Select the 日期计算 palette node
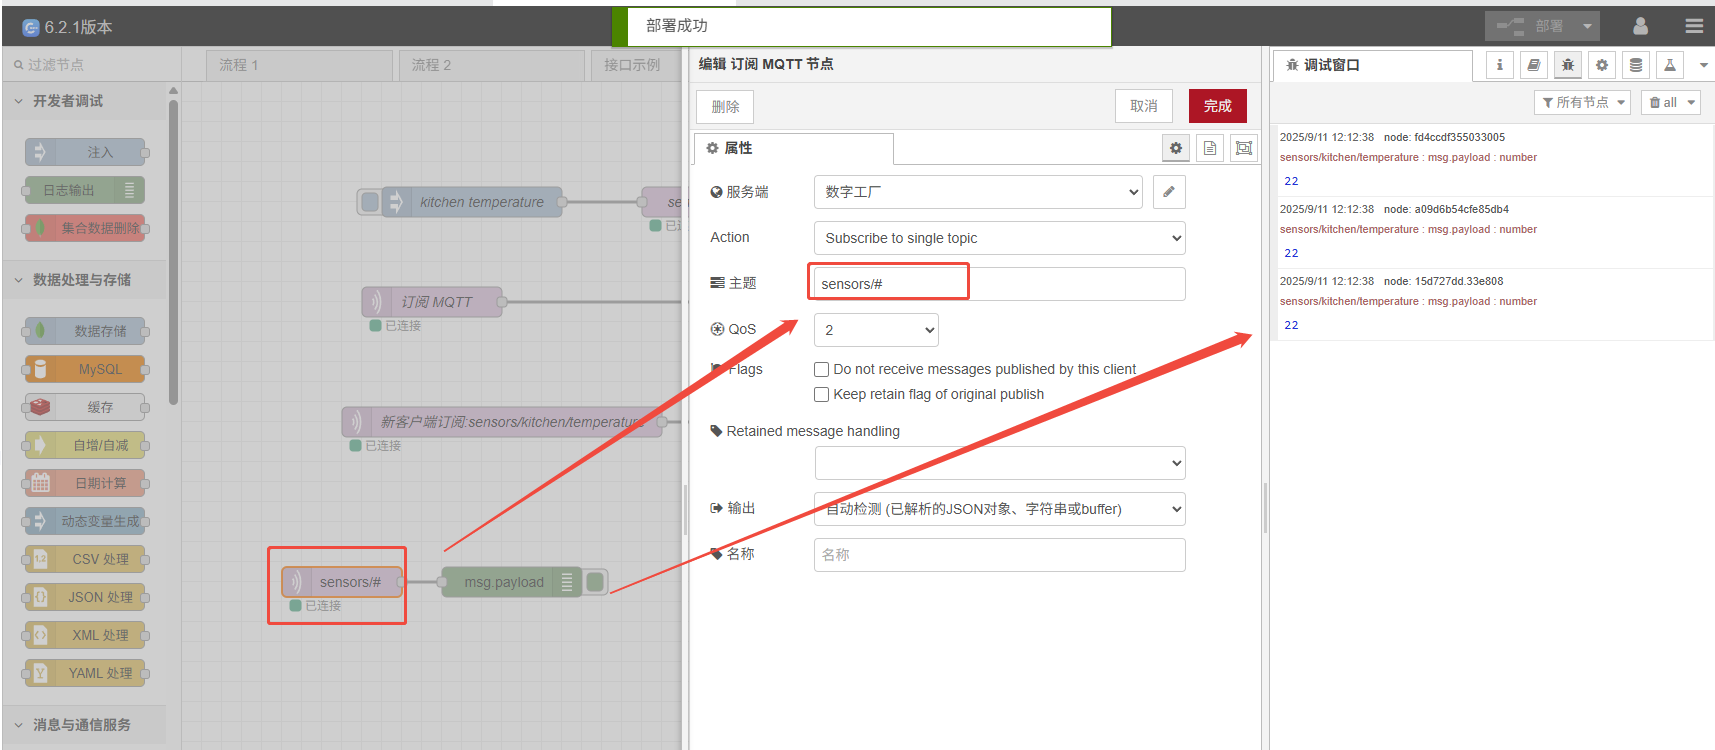The image size is (1715, 750). tap(85, 483)
